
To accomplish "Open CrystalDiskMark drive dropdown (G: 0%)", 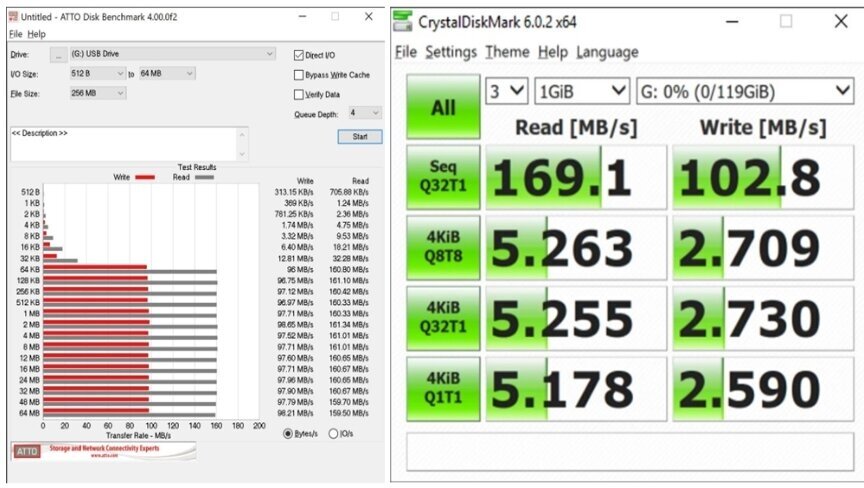I will point(745,91).
